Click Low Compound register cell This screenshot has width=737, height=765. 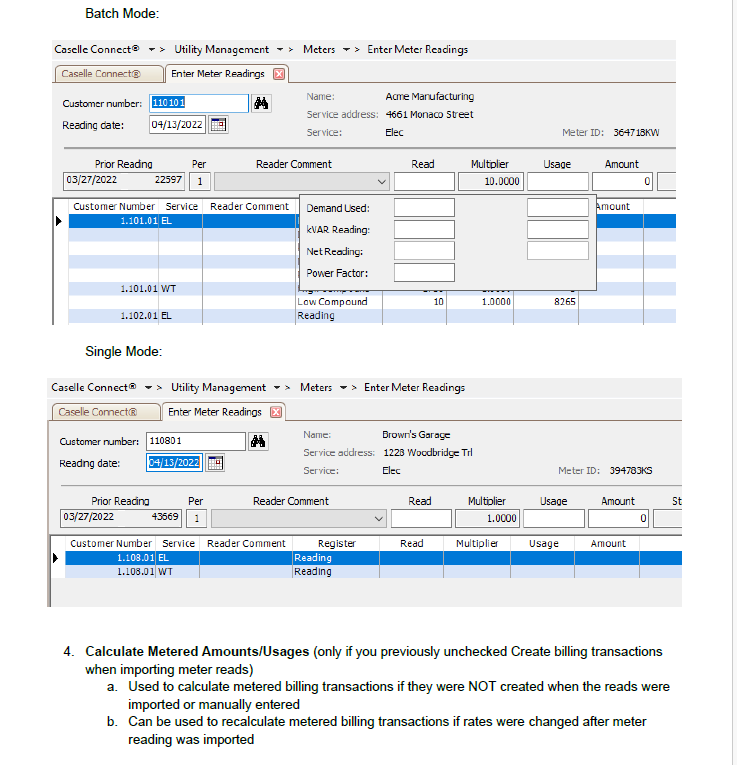pyautogui.click(x=339, y=302)
